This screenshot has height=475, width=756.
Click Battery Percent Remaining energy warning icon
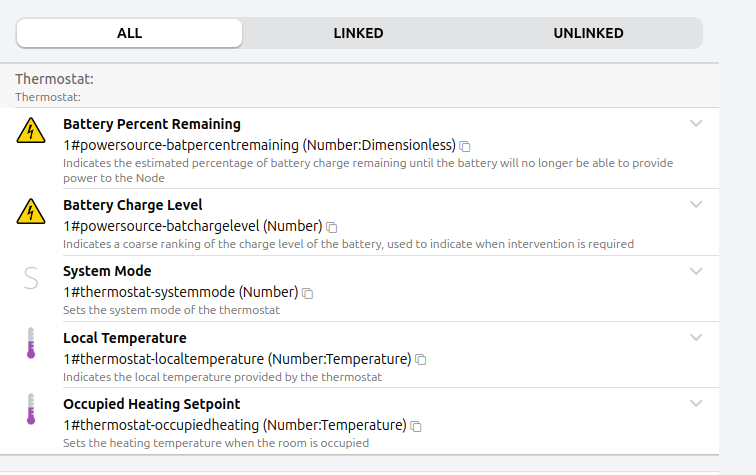pos(31,131)
